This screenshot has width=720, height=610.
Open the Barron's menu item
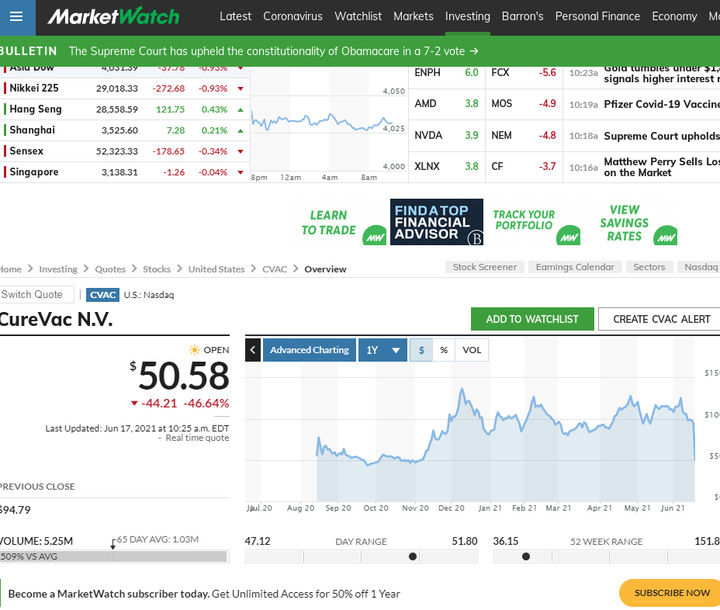523,17
